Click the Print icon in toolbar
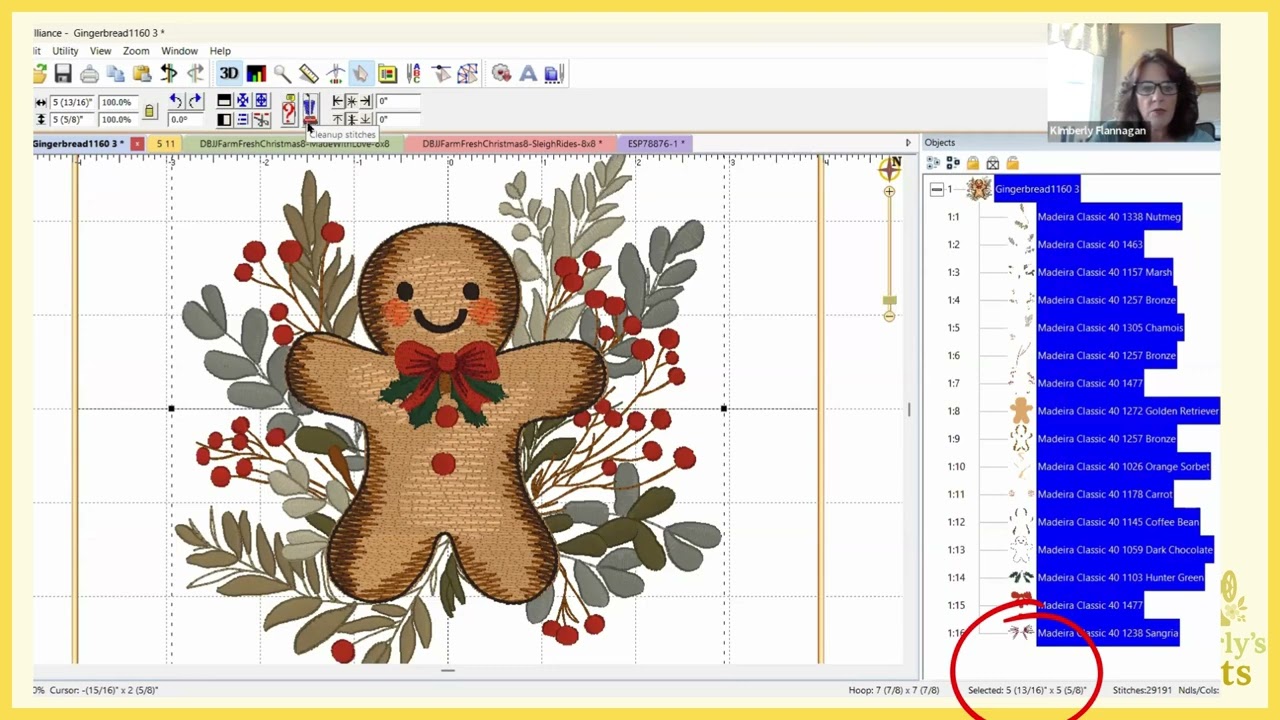 pos(89,73)
